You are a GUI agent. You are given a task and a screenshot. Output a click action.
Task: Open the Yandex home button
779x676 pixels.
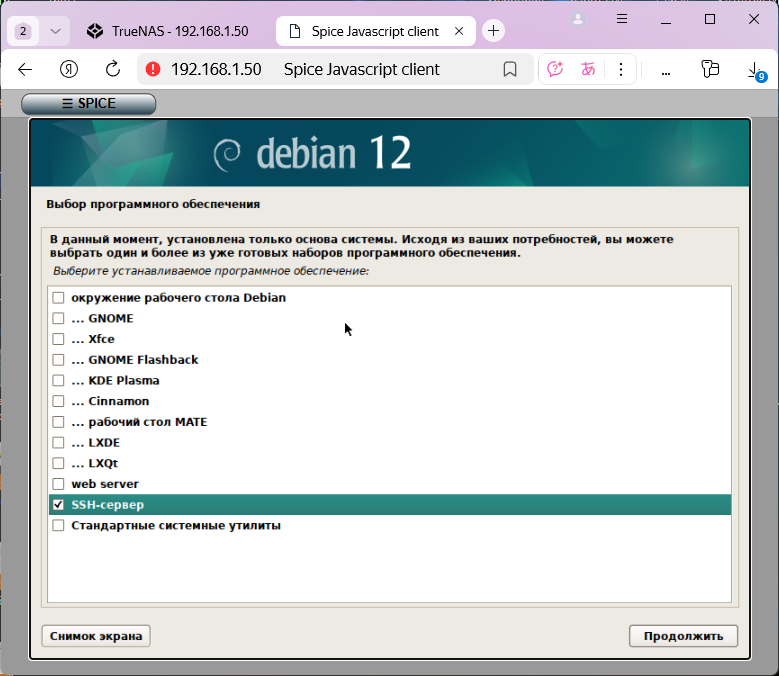pos(69,70)
